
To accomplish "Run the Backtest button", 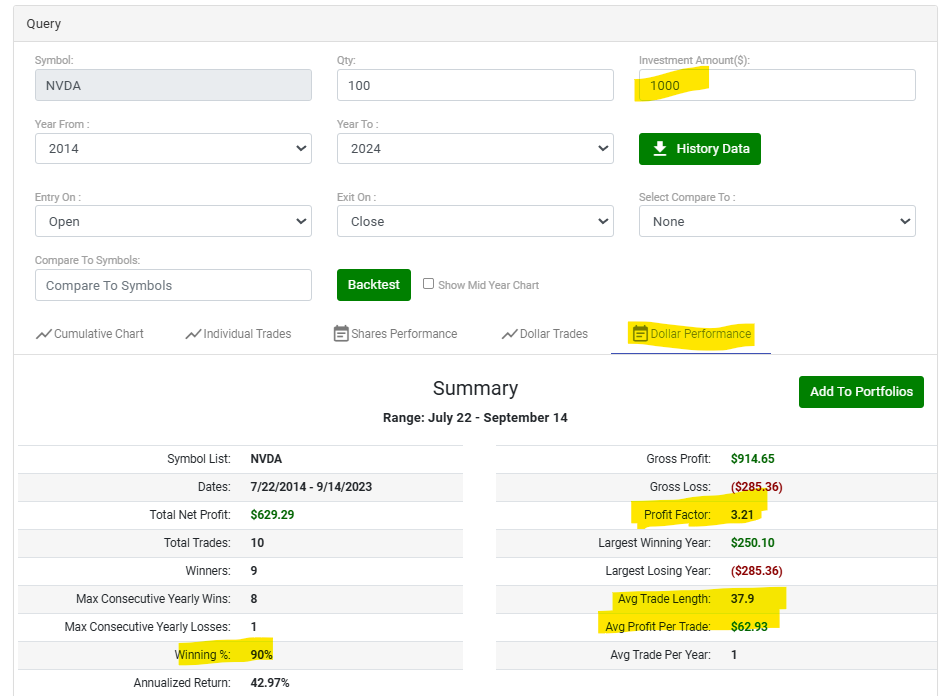I will click(x=374, y=285).
